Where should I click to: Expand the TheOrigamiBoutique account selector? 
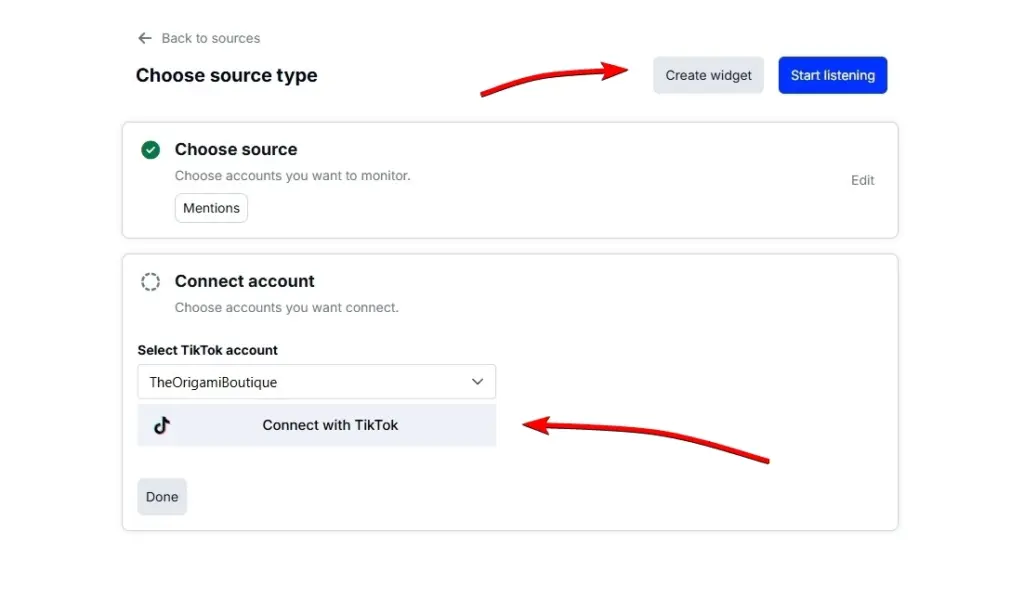pyautogui.click(x=316, y=382)
